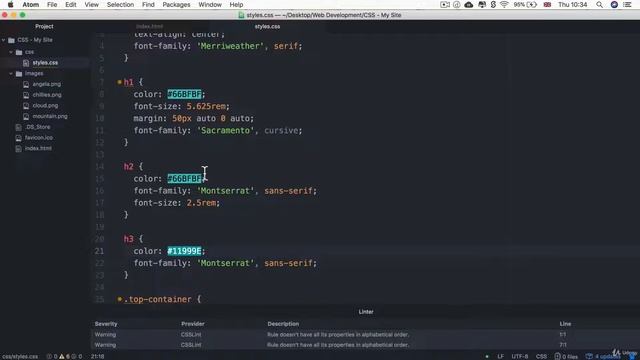
Task: Click the S-shaped app icon in menu bar
Action: [x=493, y=4]
